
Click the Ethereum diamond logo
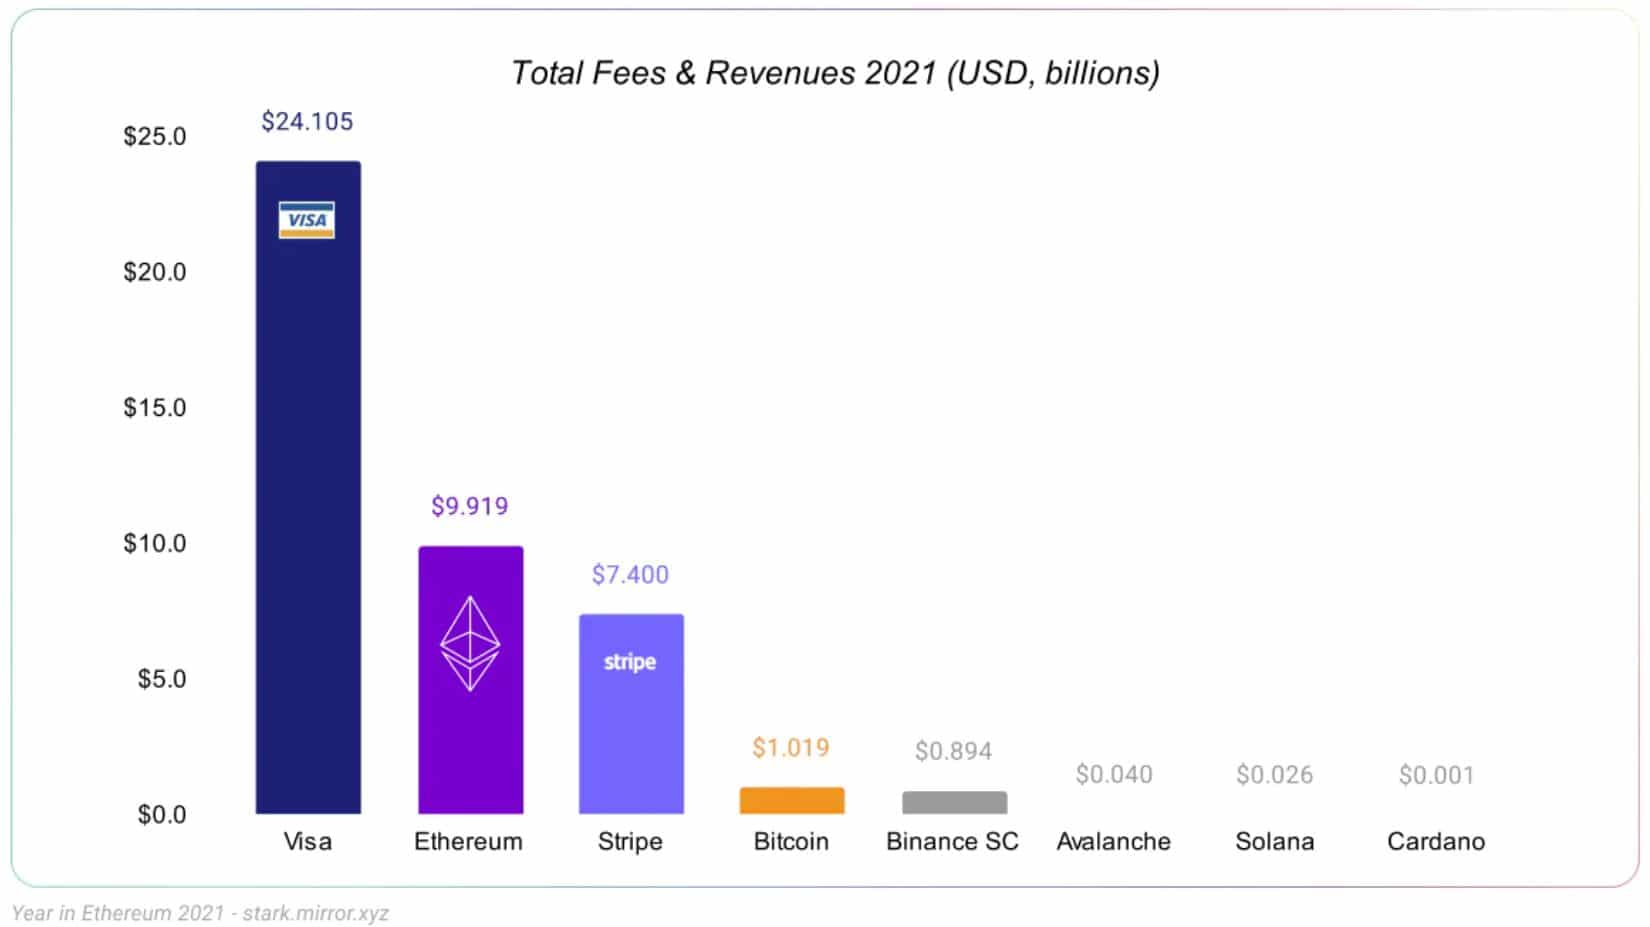[x=470, y=644]
